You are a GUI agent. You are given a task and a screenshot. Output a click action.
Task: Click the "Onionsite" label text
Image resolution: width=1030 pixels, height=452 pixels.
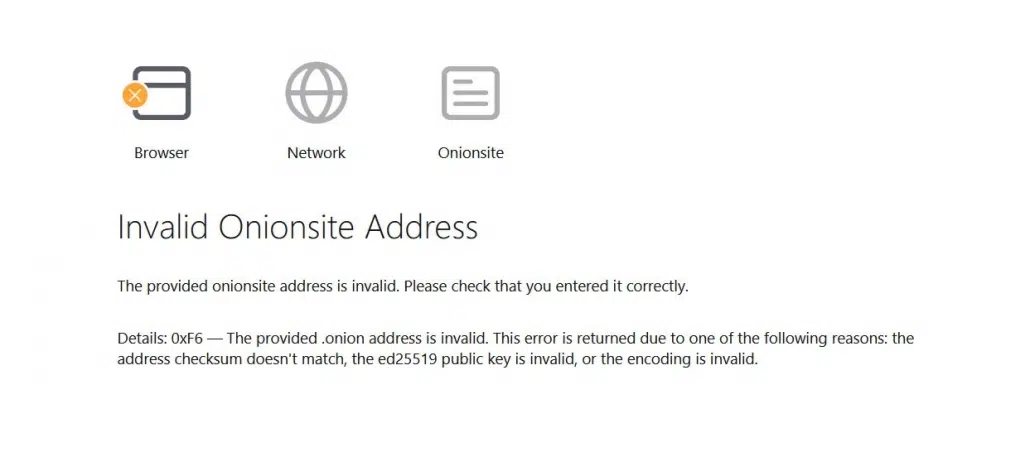coord(470,153)
